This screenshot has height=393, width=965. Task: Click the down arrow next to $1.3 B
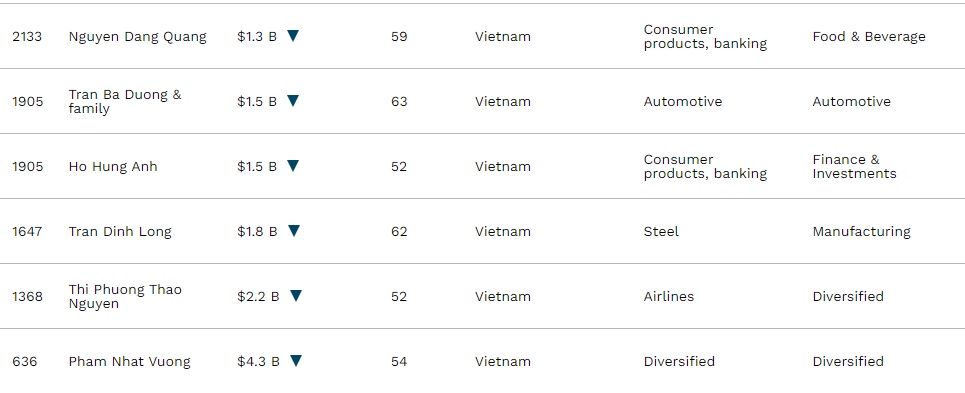point(293,36)
